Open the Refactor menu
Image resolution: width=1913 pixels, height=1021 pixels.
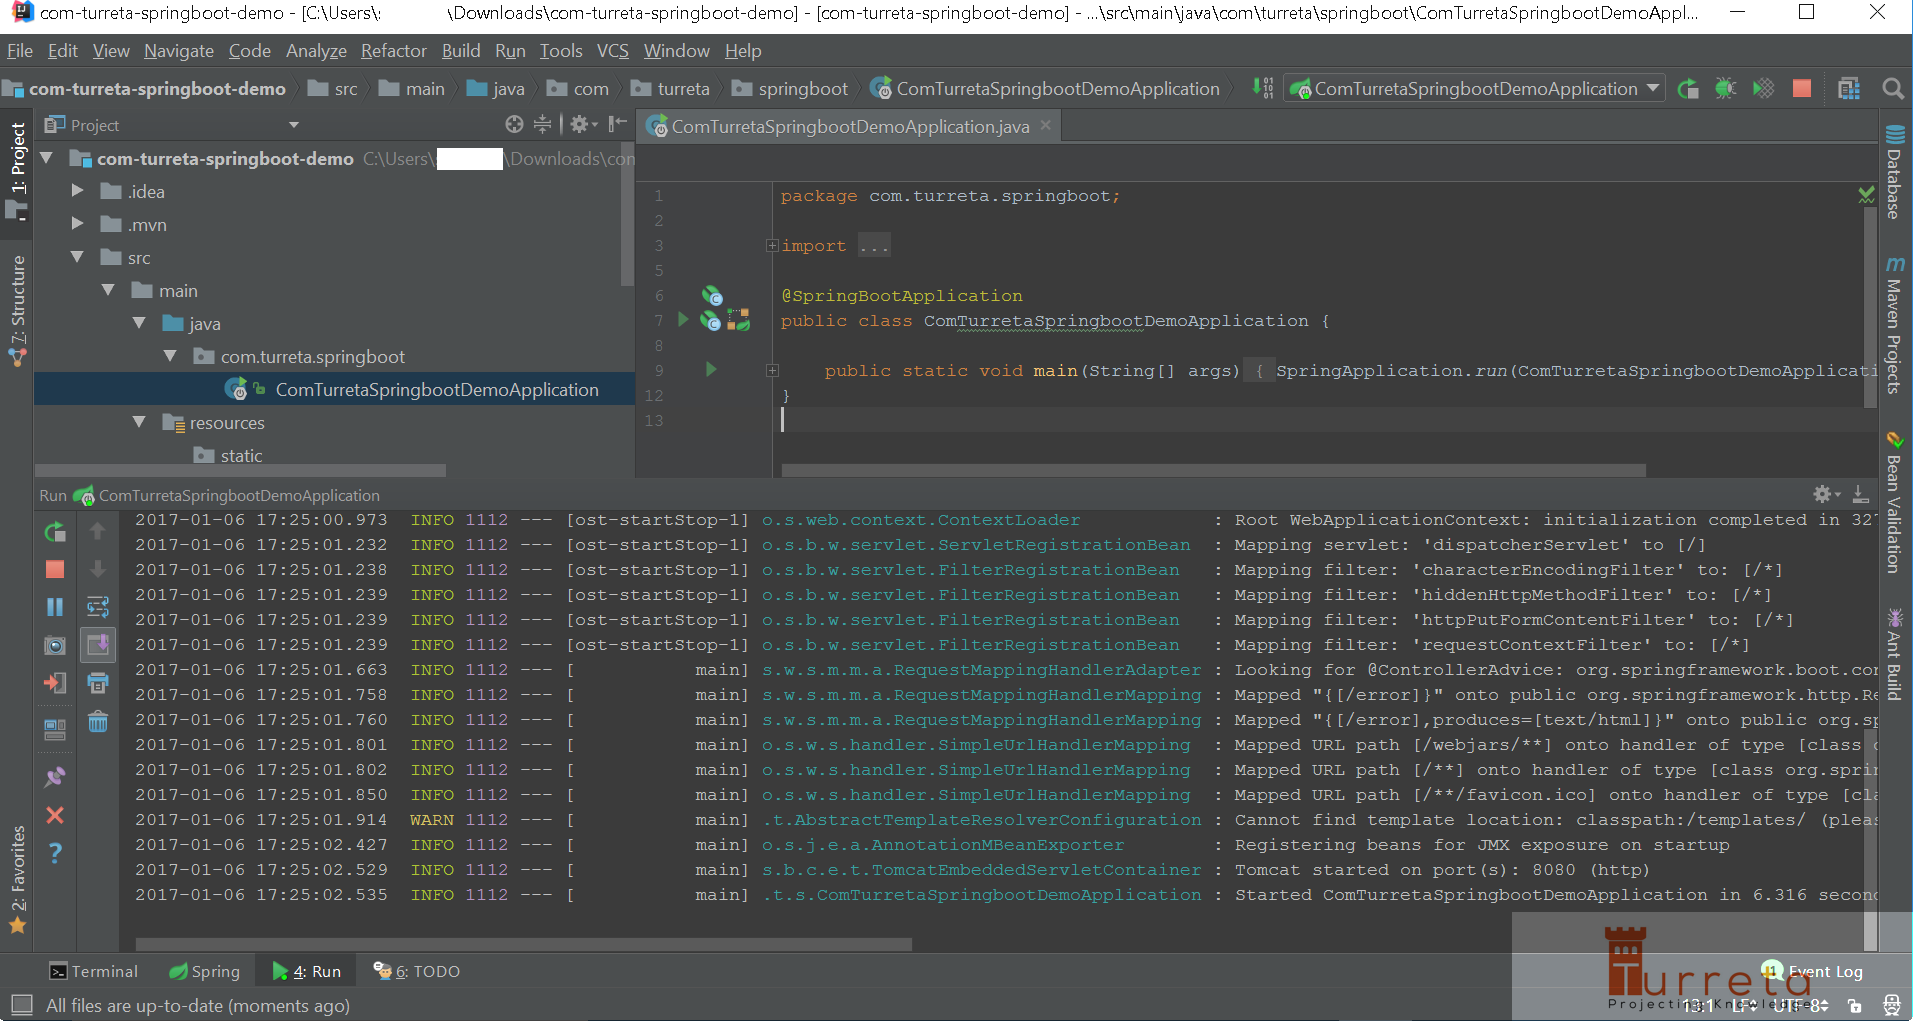(393, 51)
